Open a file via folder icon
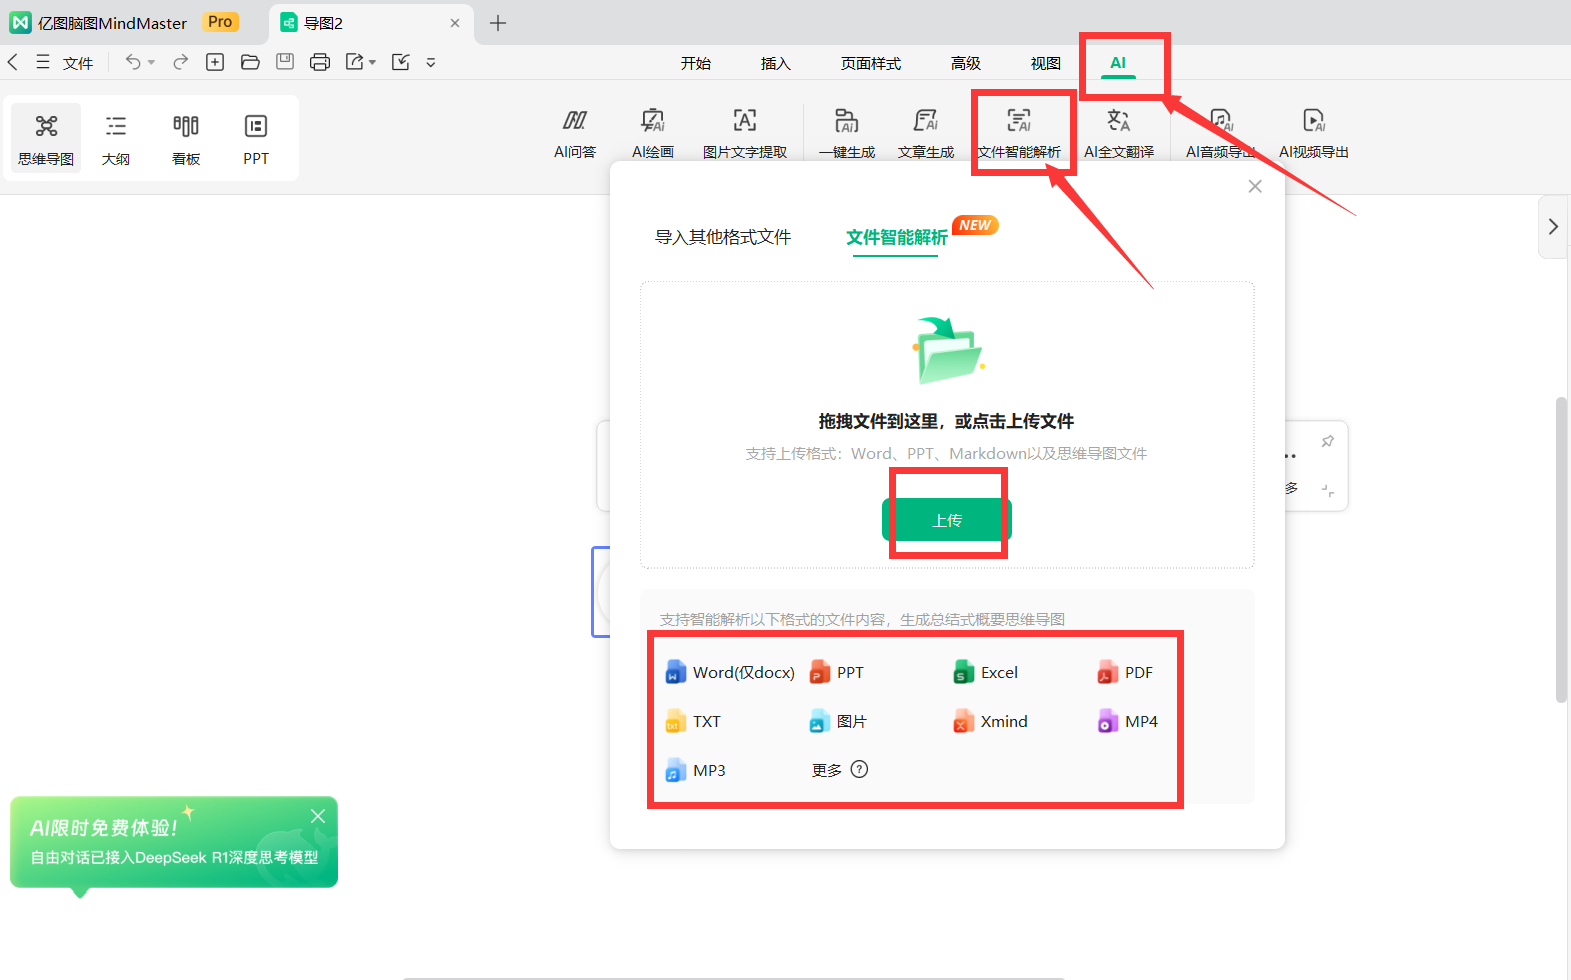The height and width of the screenshot is (980, 1571). (x=250, y=62)
